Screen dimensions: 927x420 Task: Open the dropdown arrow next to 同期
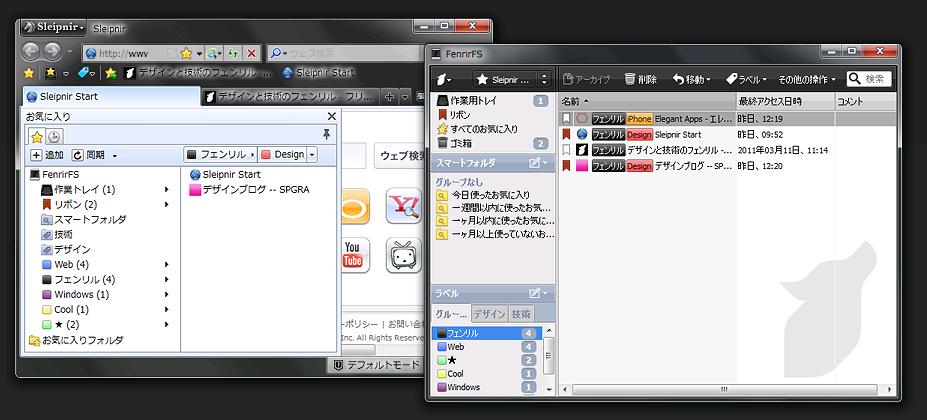[x=115, y=156]
